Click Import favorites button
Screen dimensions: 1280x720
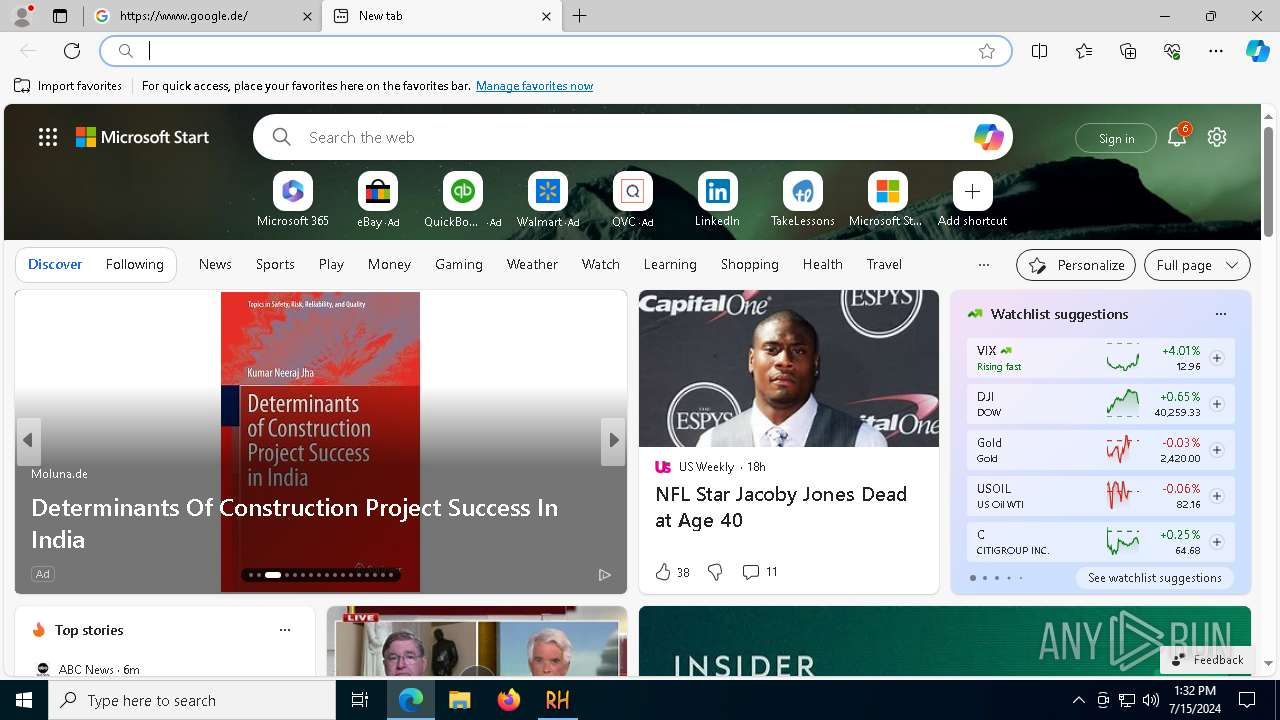[68, 86]
